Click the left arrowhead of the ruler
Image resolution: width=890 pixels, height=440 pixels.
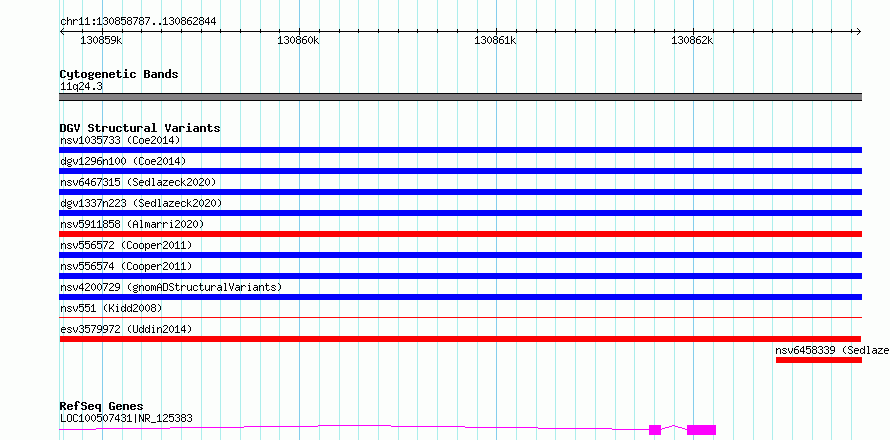[62, 31]
